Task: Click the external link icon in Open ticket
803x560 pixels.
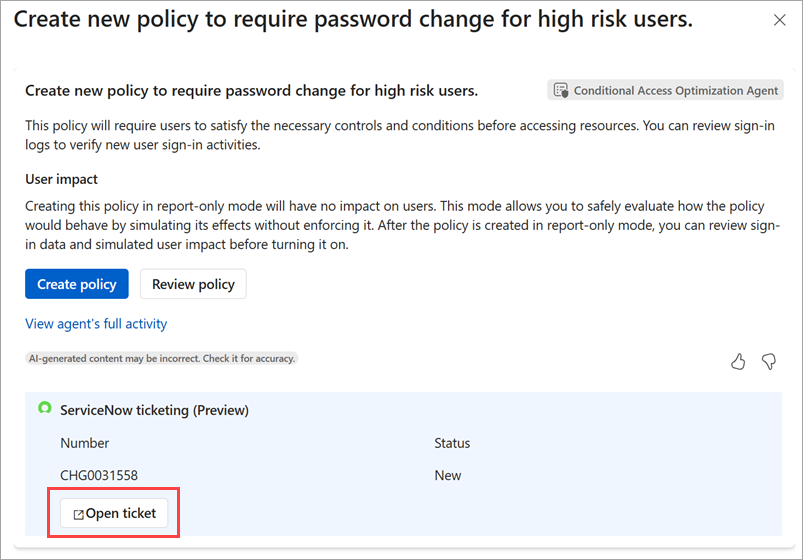Action: (78, 515)
